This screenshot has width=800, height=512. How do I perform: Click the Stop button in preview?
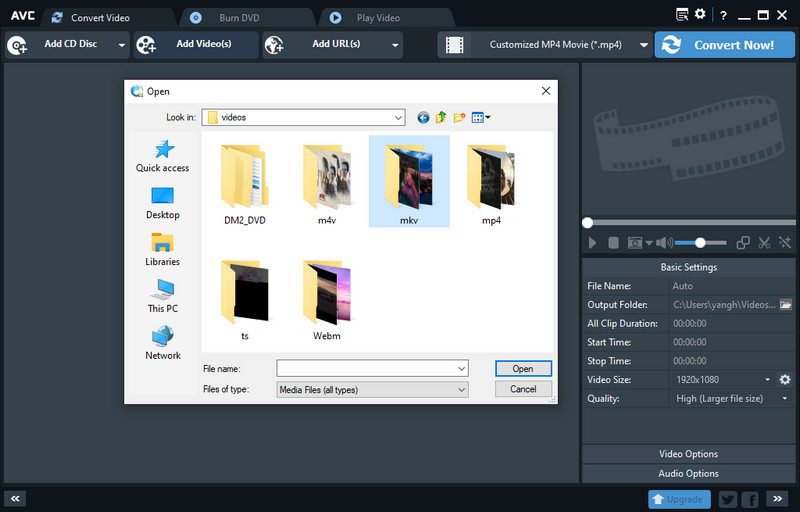pos(613,243)
